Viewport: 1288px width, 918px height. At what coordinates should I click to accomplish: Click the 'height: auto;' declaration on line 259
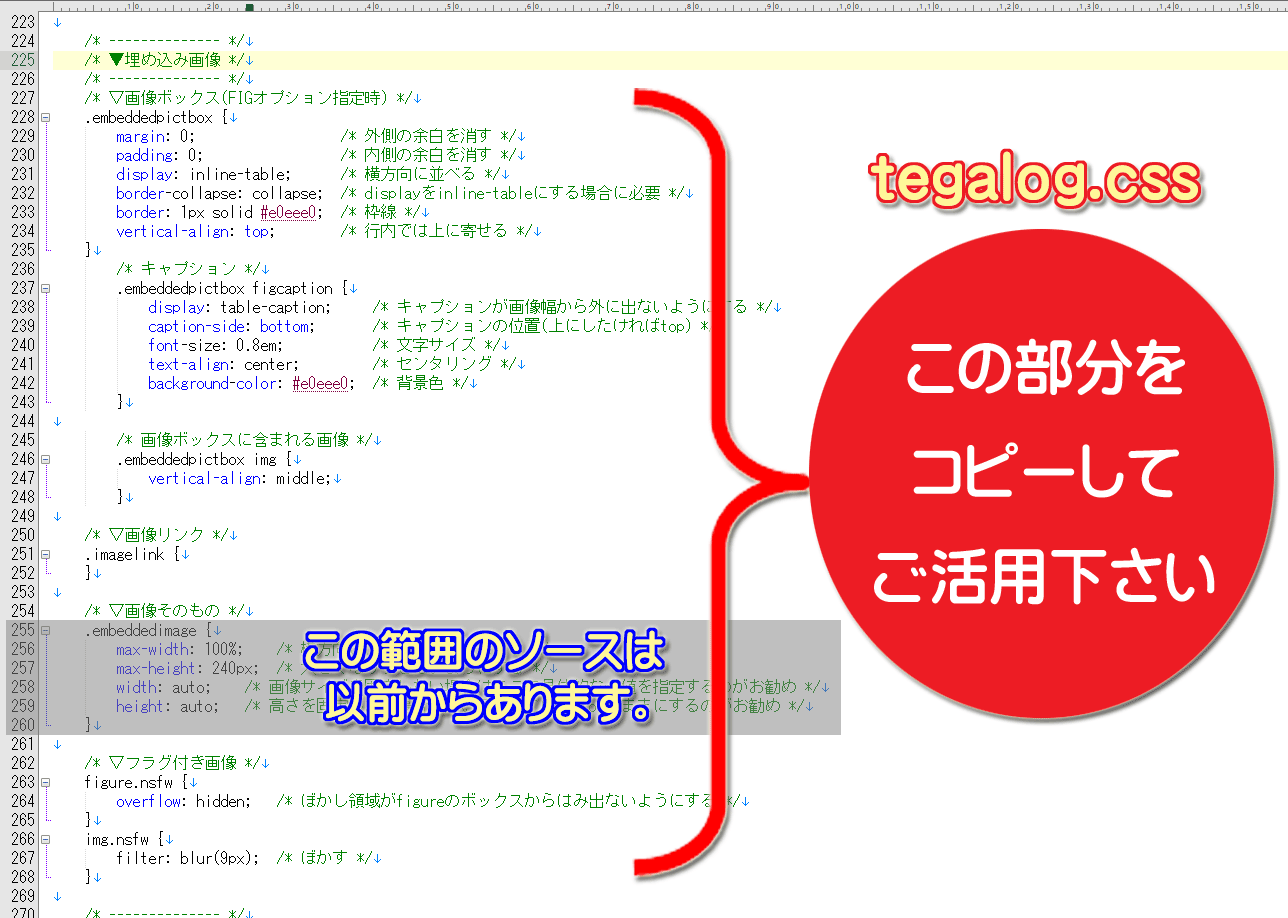(167, 707)
